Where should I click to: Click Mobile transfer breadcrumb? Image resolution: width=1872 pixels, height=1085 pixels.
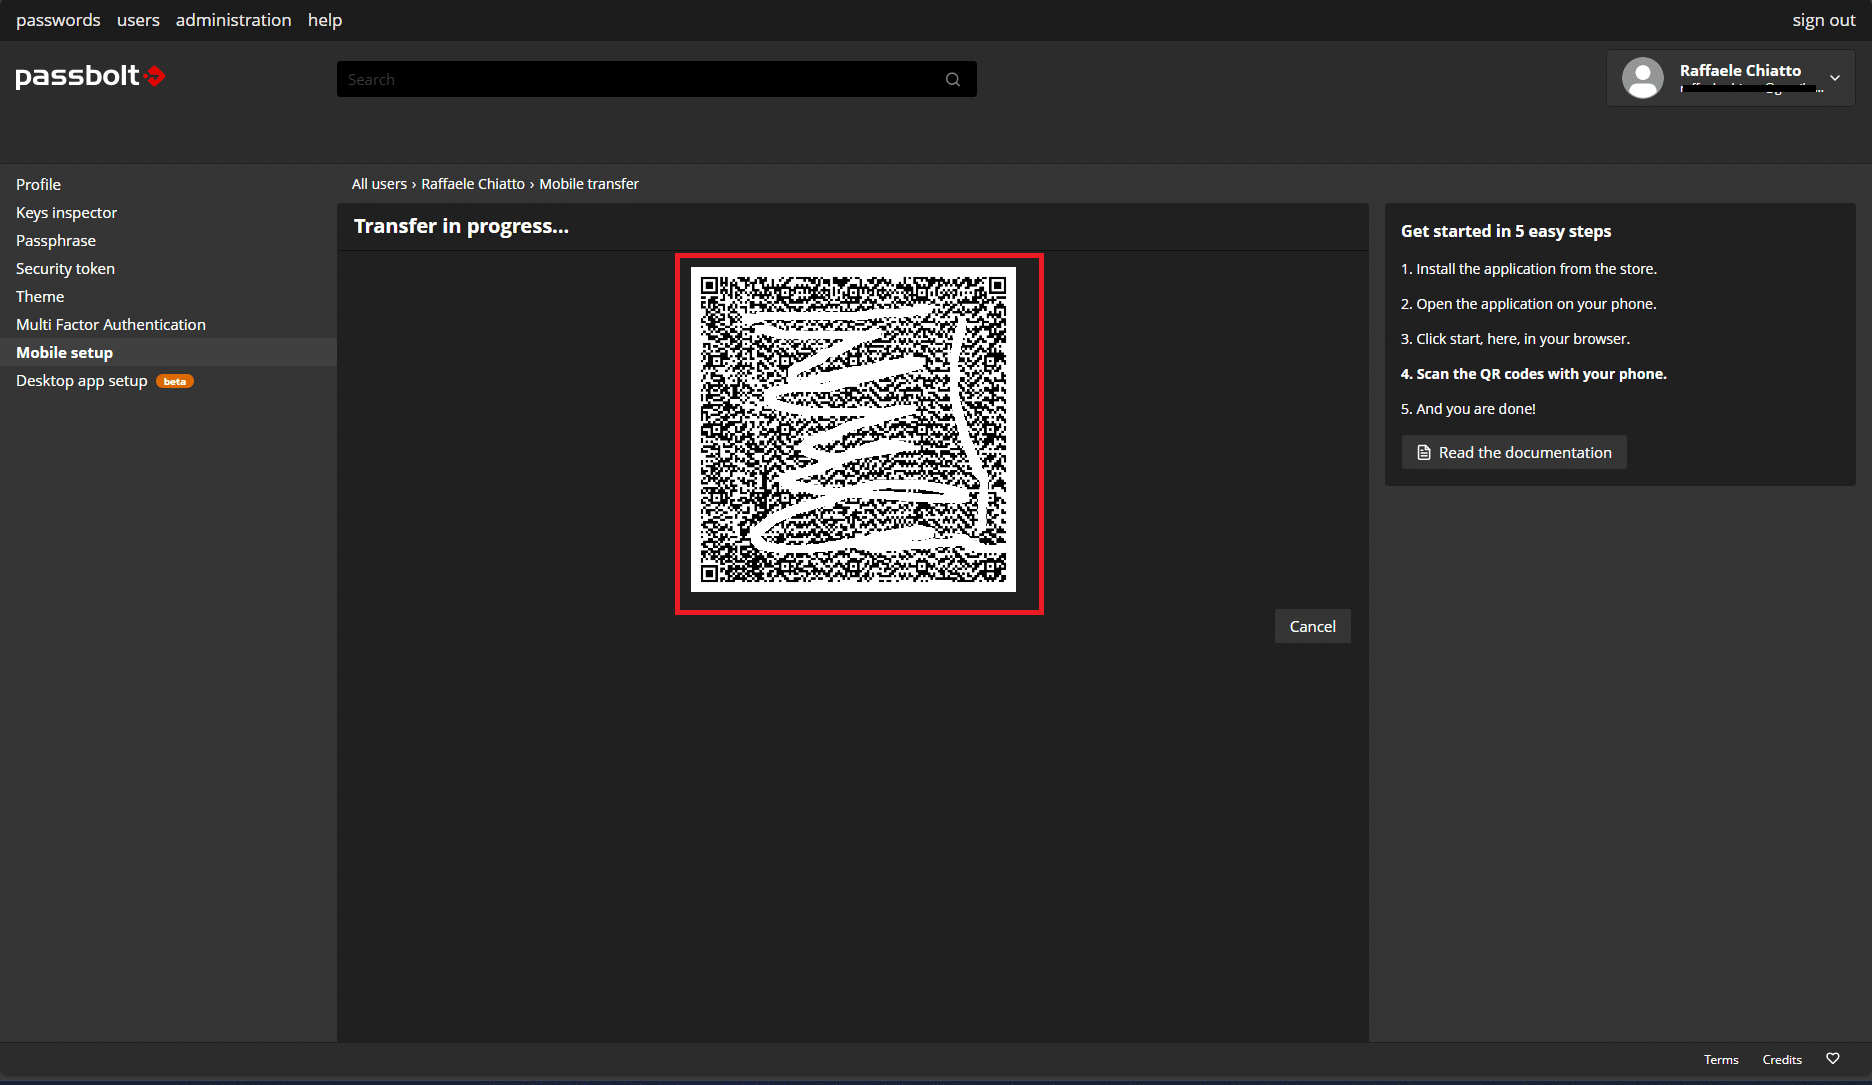pos(589,184)
